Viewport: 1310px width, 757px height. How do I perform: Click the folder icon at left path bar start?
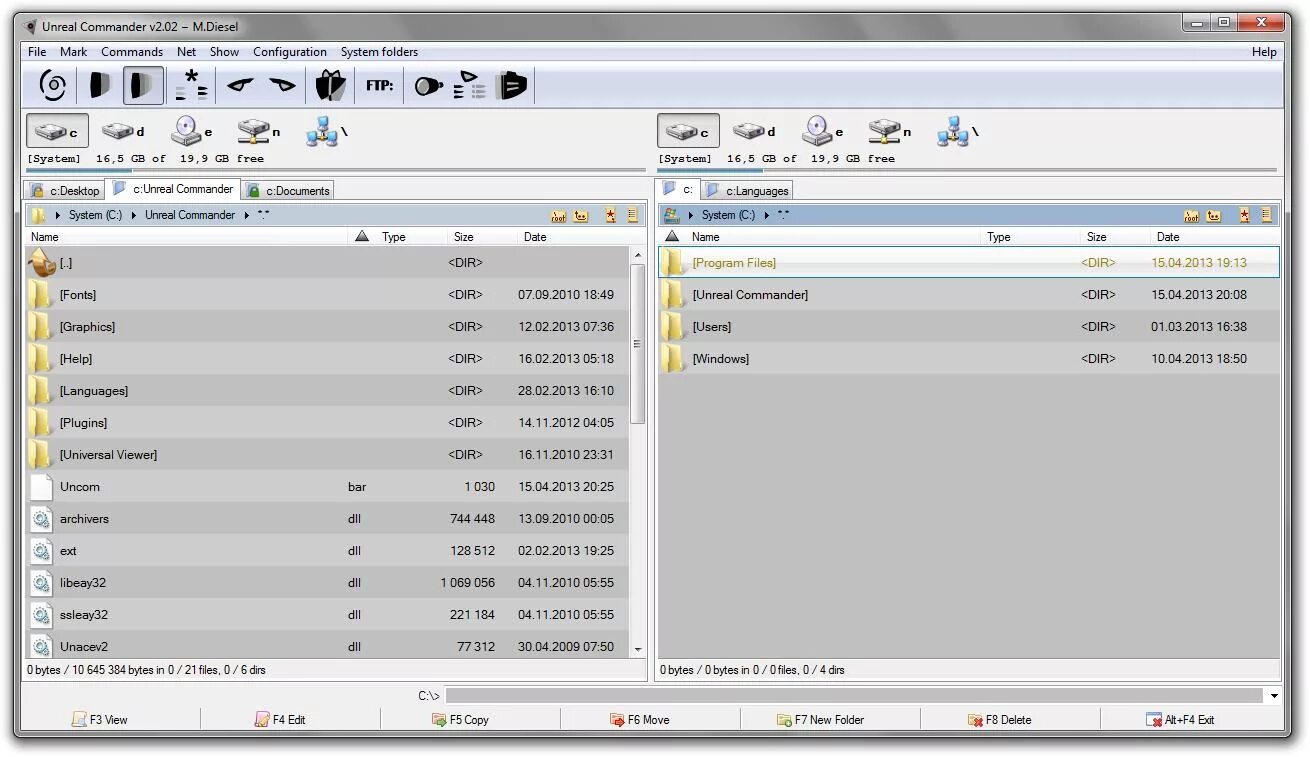click(38, 215)
